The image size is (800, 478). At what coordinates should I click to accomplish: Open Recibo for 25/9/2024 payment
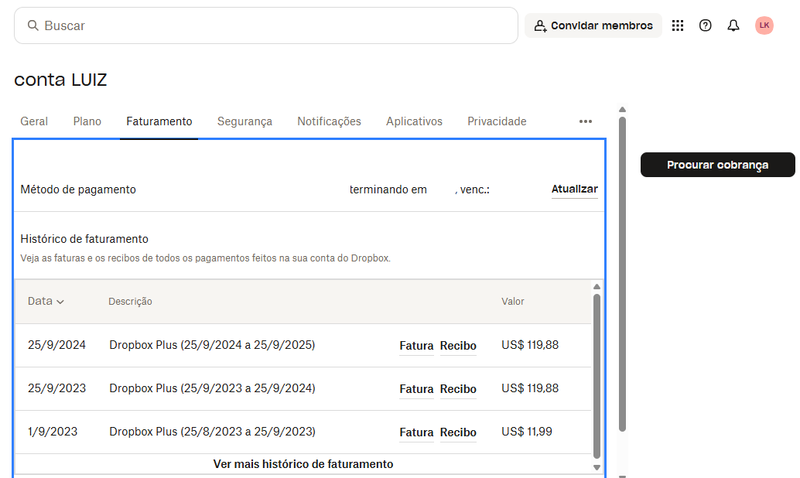(458, 346)
